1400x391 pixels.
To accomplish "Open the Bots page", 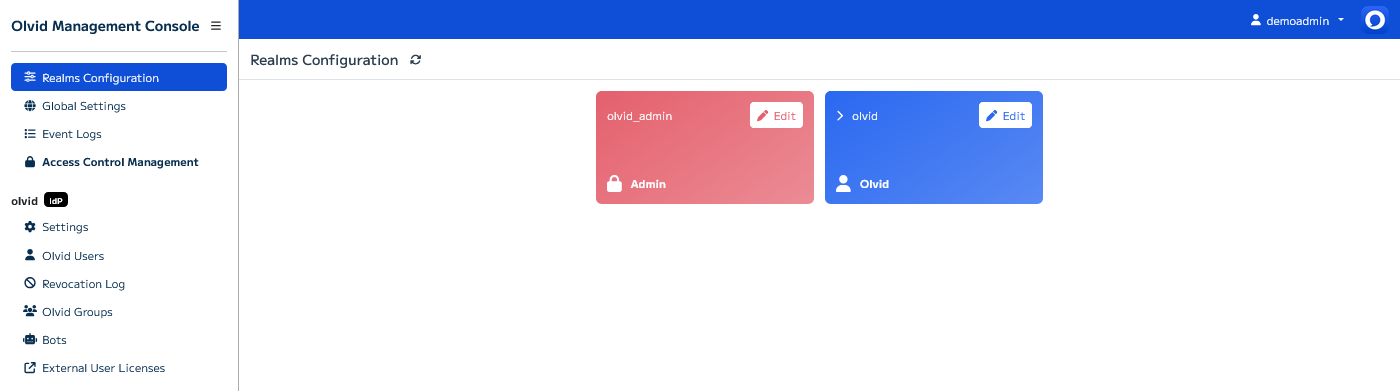I will [119, 339].
